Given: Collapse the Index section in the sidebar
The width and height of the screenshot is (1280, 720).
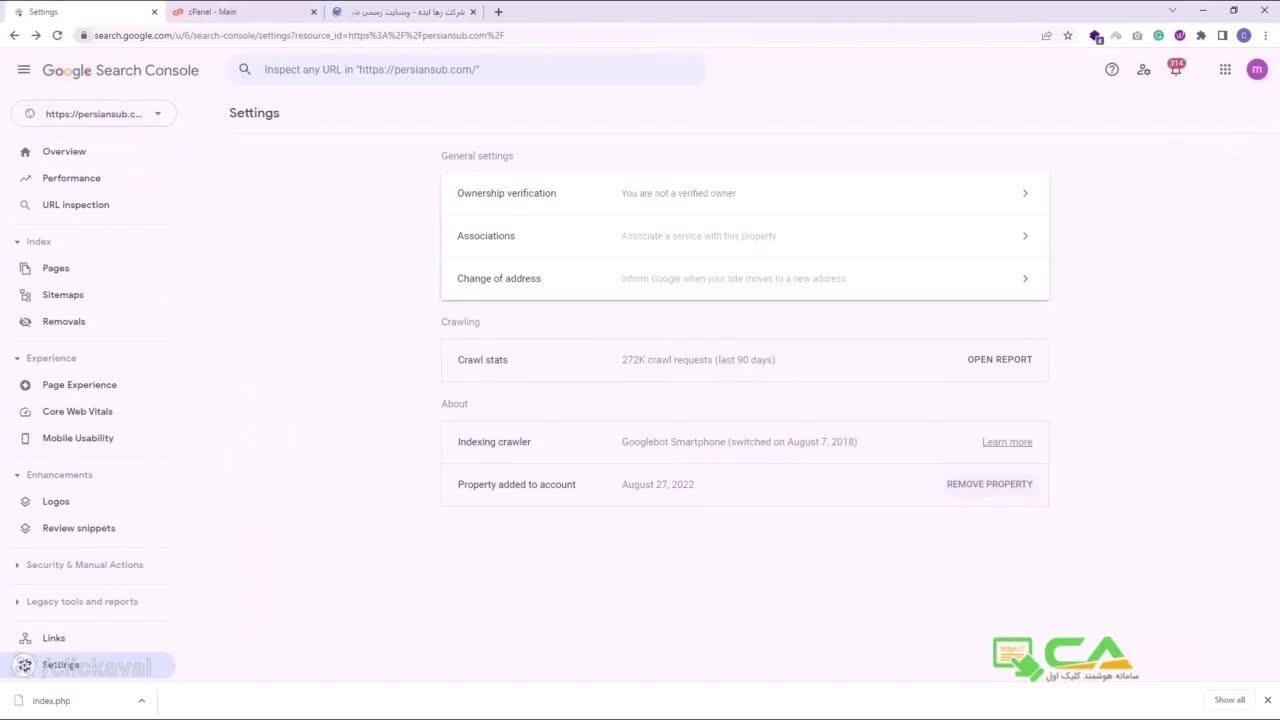Looking at the screenshot, I should tap(17, 242).
